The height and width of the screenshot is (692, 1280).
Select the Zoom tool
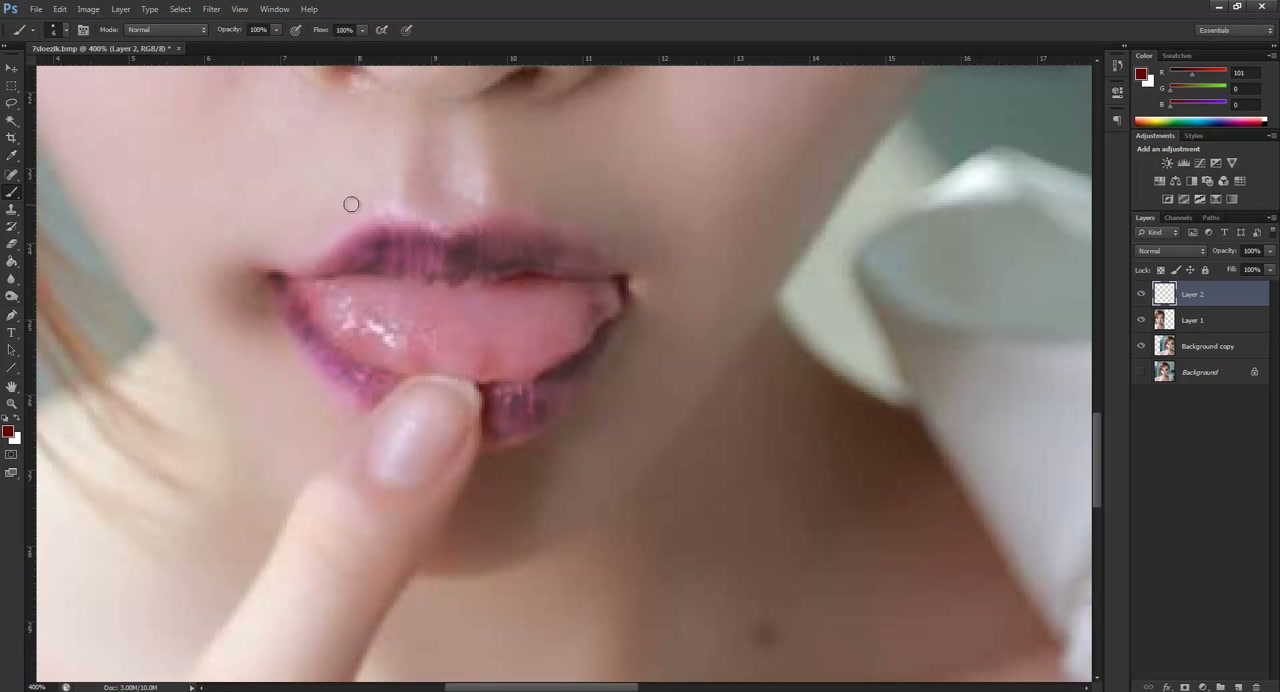click(x=11, y=403)
